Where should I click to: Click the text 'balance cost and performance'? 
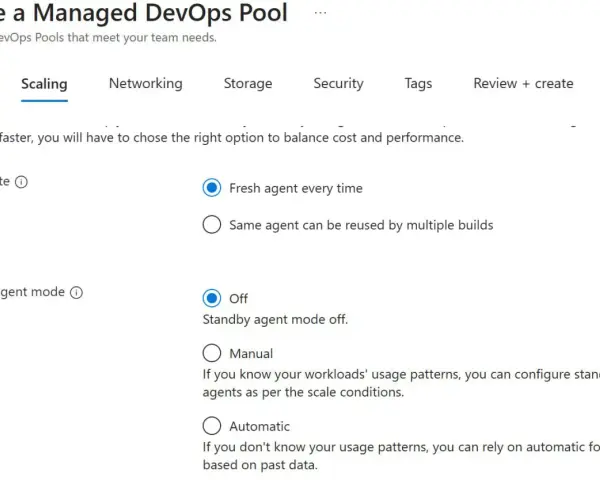[374, 137]
